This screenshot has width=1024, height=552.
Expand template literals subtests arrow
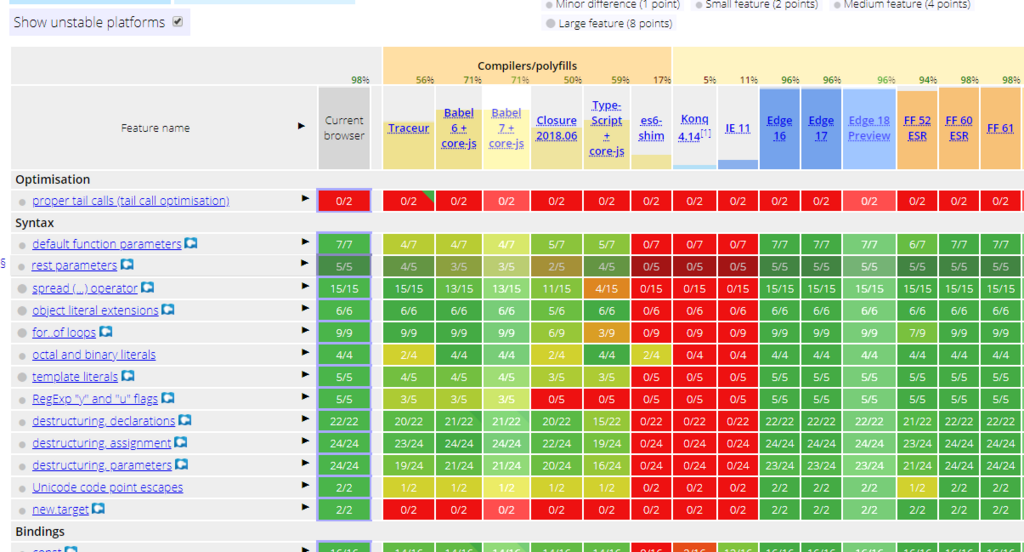click(305, 374)
